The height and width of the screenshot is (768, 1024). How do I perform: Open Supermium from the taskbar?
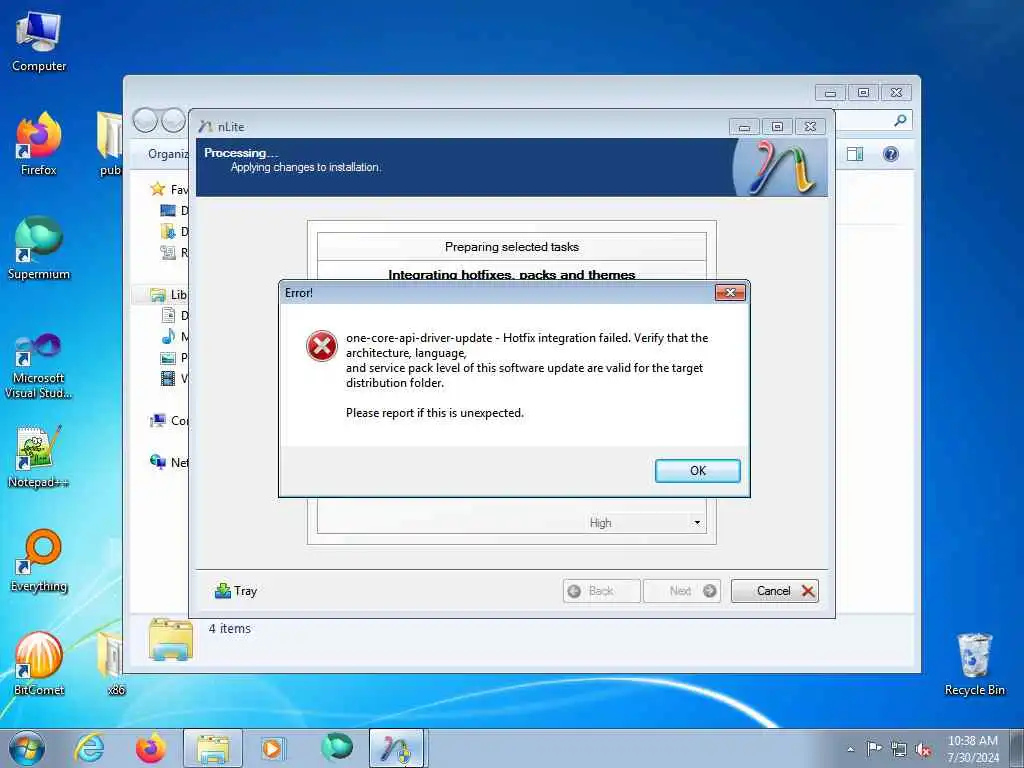(x=336, y=748)
